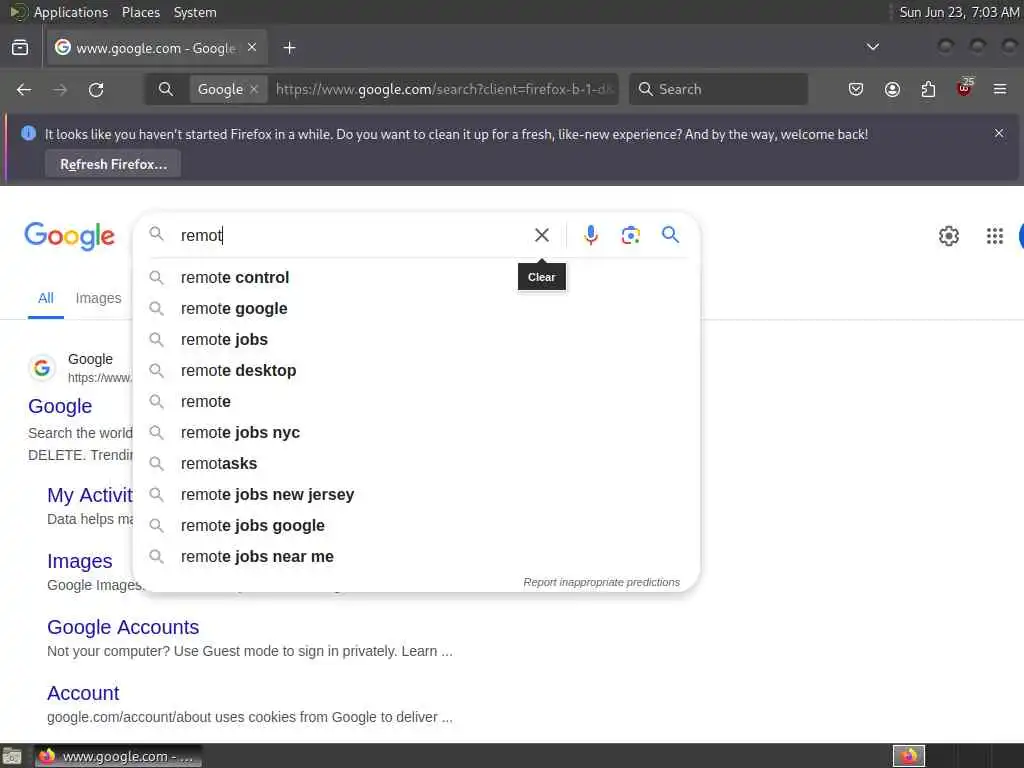Viewport: 1024px width, 768px height.
Task: Open the My Activity sitelink
Action: click(89, 496)
